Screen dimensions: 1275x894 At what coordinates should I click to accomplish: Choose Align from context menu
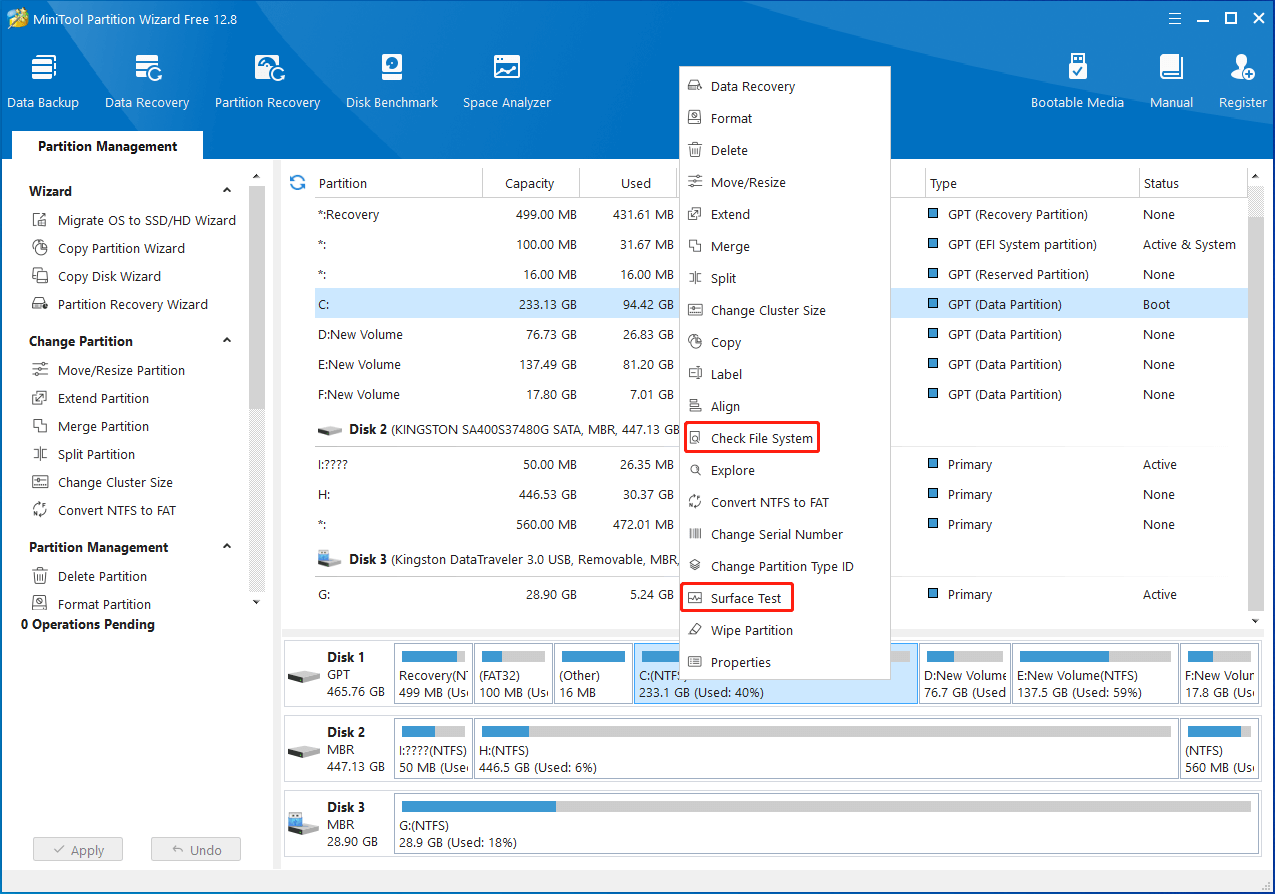click(785, 406)
